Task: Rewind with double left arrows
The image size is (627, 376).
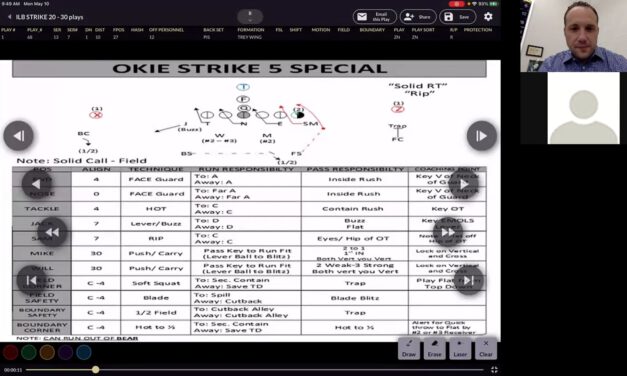Action: point(52,232)
